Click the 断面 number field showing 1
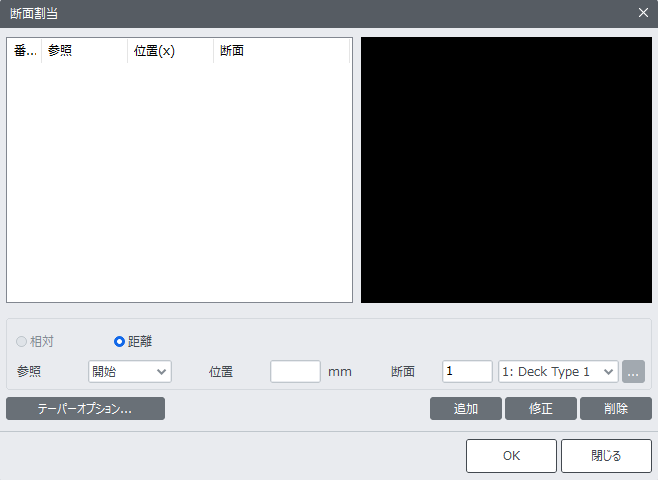The width and height of the screenshot is (658, 480). [x=467, y=372]
